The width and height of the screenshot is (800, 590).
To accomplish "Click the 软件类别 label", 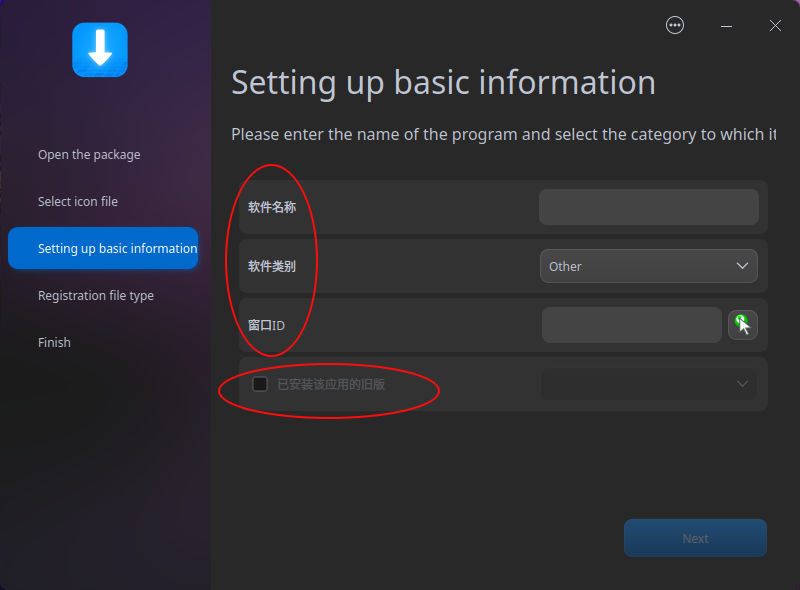I will pyautogui.click(x=271, y=266).
